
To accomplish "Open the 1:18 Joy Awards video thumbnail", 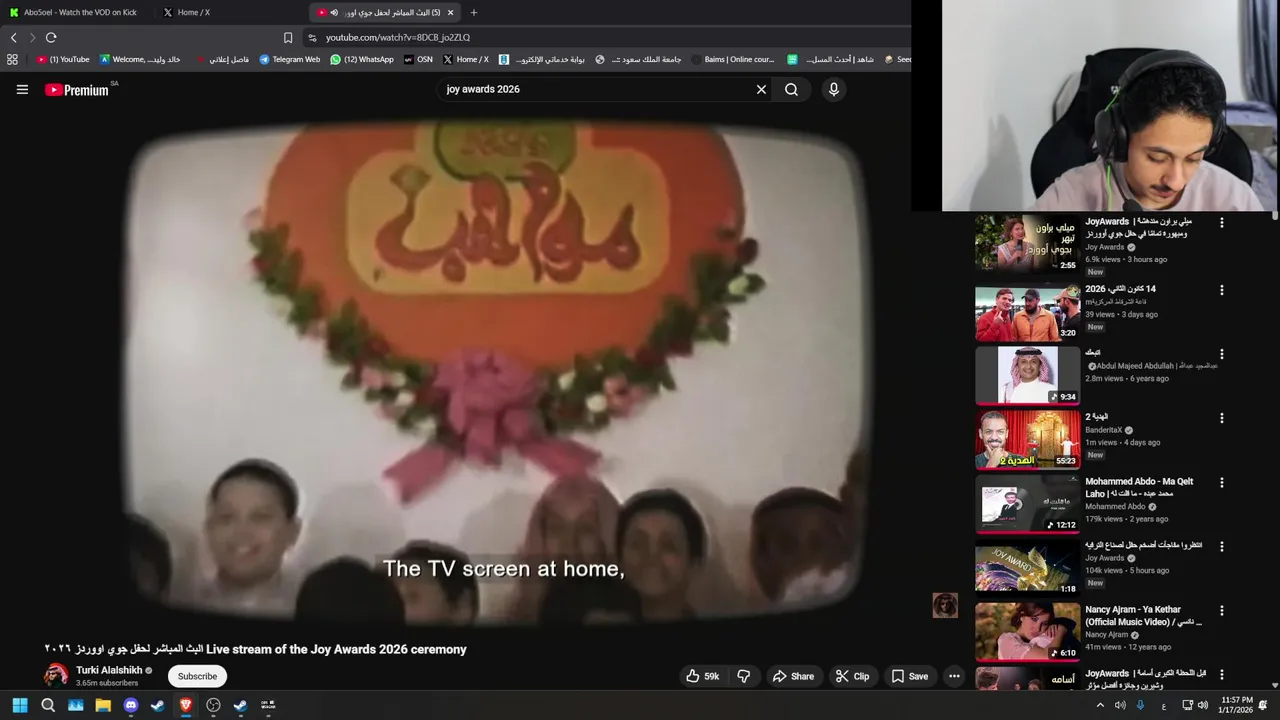I will click(x=1028, y=567).
